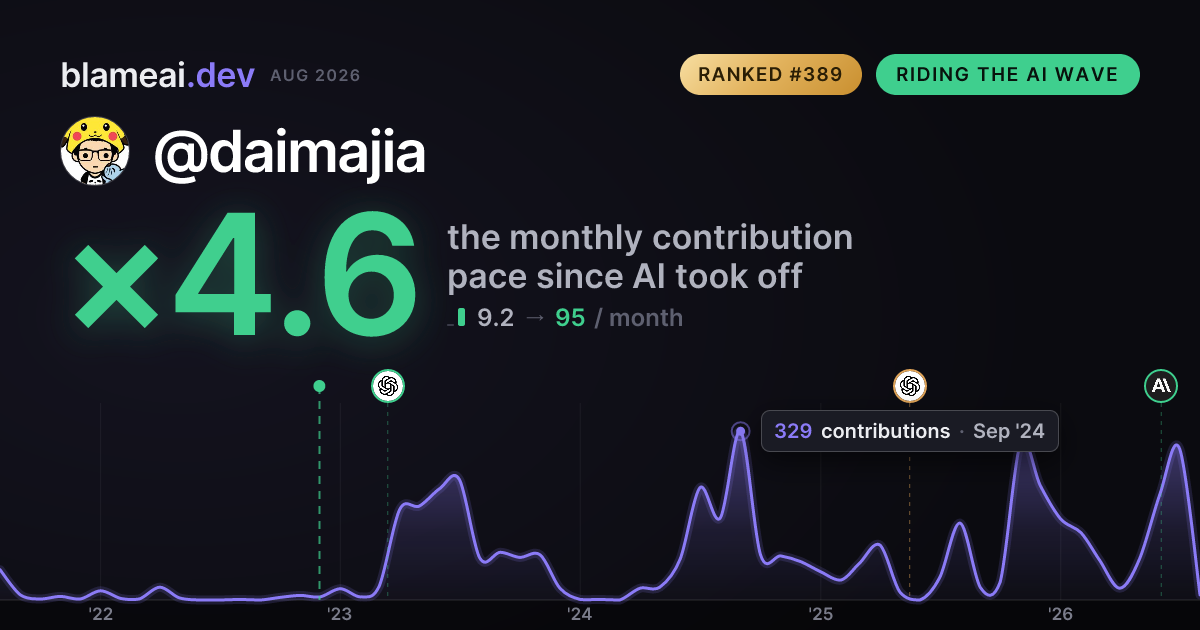The height and width of the screenshot is (630, 1200).
Task: Click the RIDING THE AI WAVE badge
Action: click(1007, 75)
